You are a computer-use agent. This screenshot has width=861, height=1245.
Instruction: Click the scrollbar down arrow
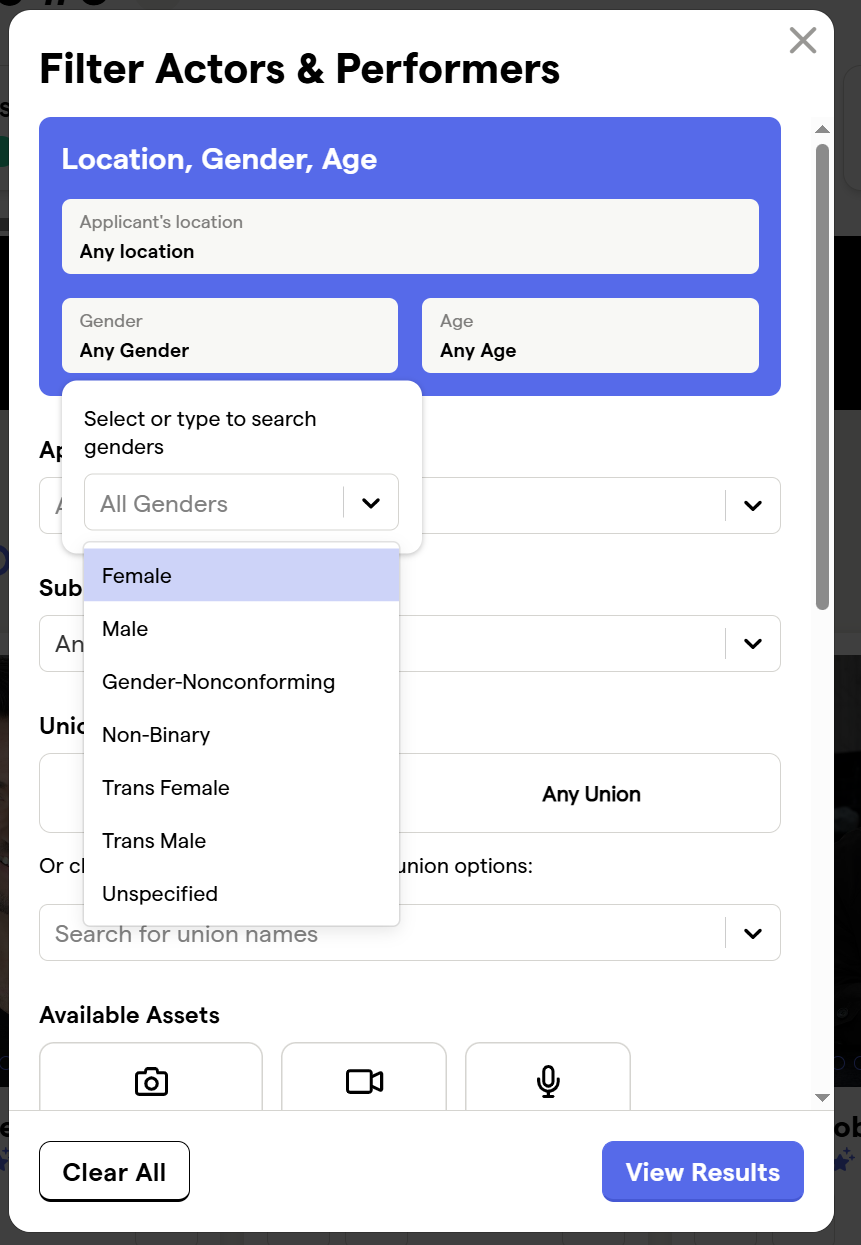coord(823,1097)
